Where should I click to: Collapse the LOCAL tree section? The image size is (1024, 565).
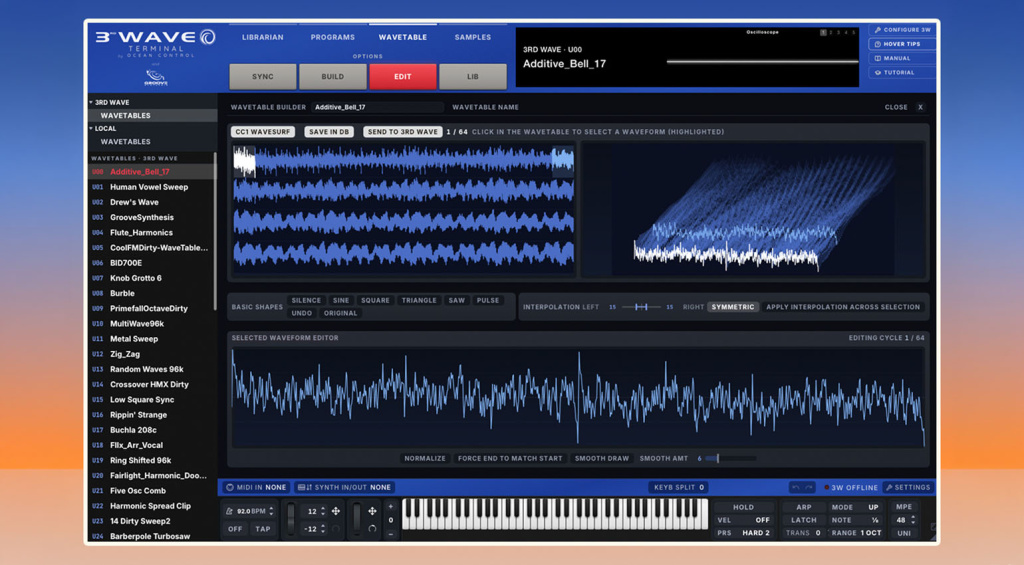click(91, 129)
